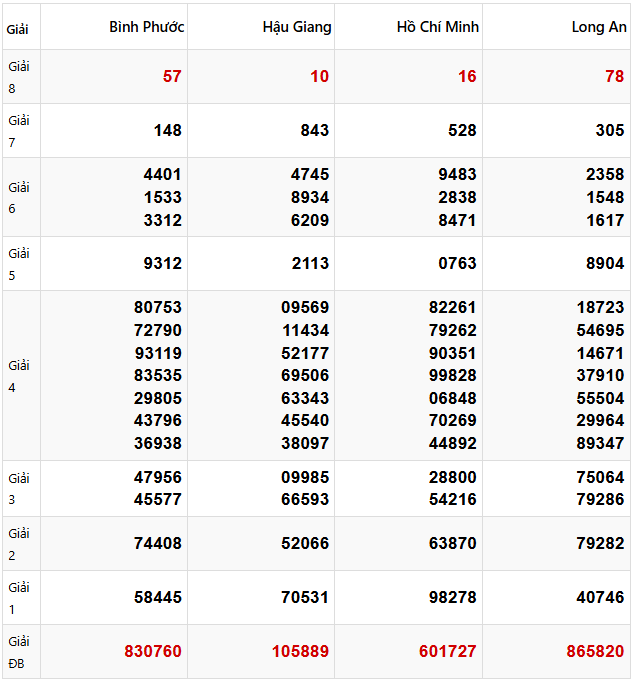Select 3312 in Giải 6

(x=163, y=221)
